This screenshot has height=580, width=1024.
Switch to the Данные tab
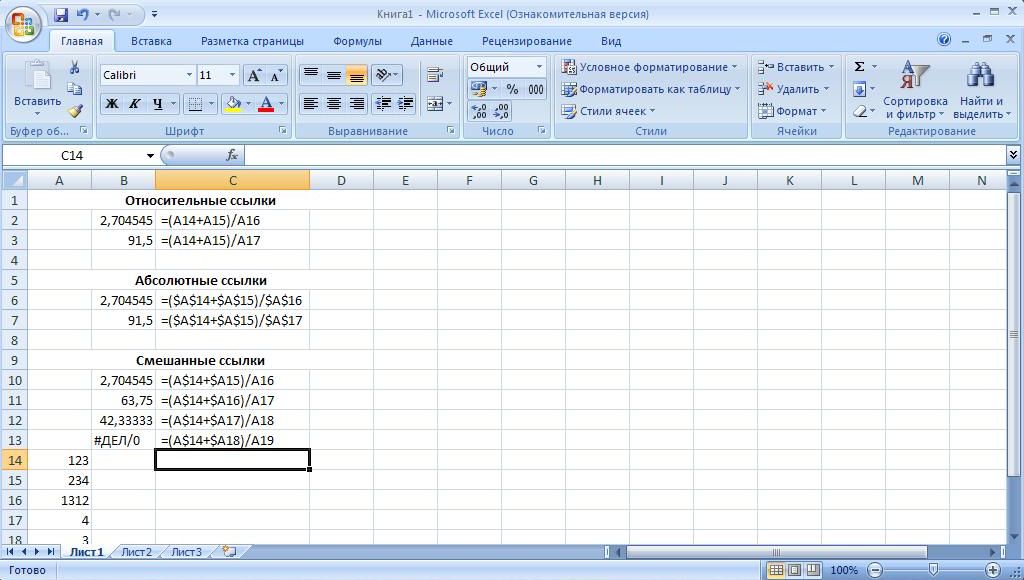point(432,41)
